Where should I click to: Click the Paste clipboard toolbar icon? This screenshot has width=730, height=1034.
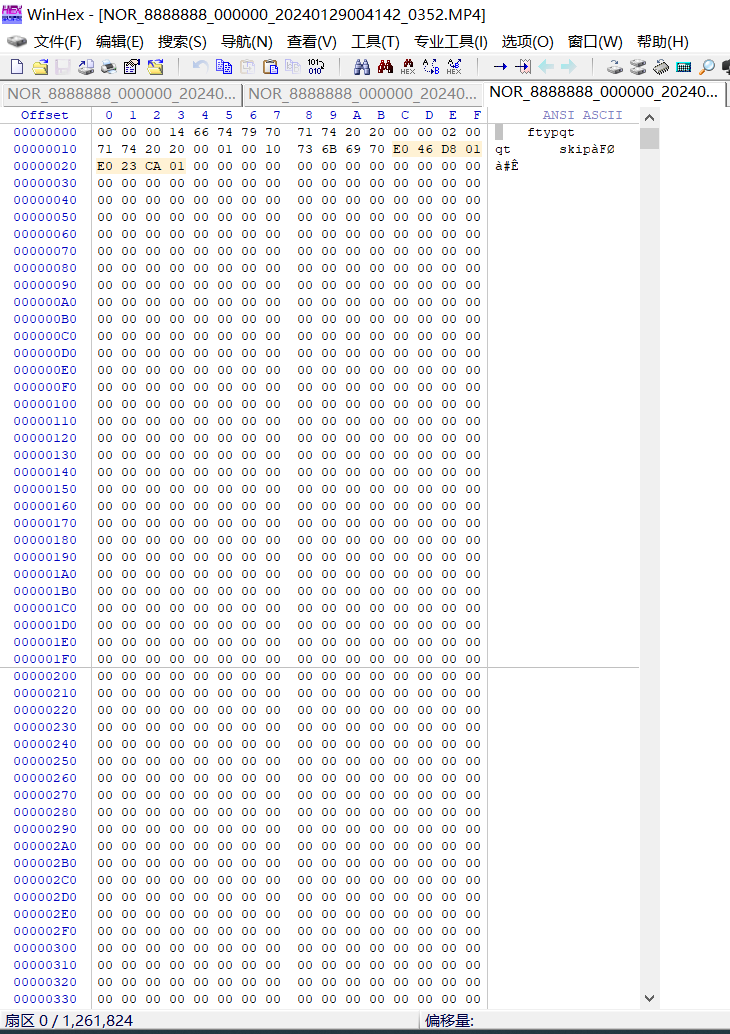(x=270, y=67)
